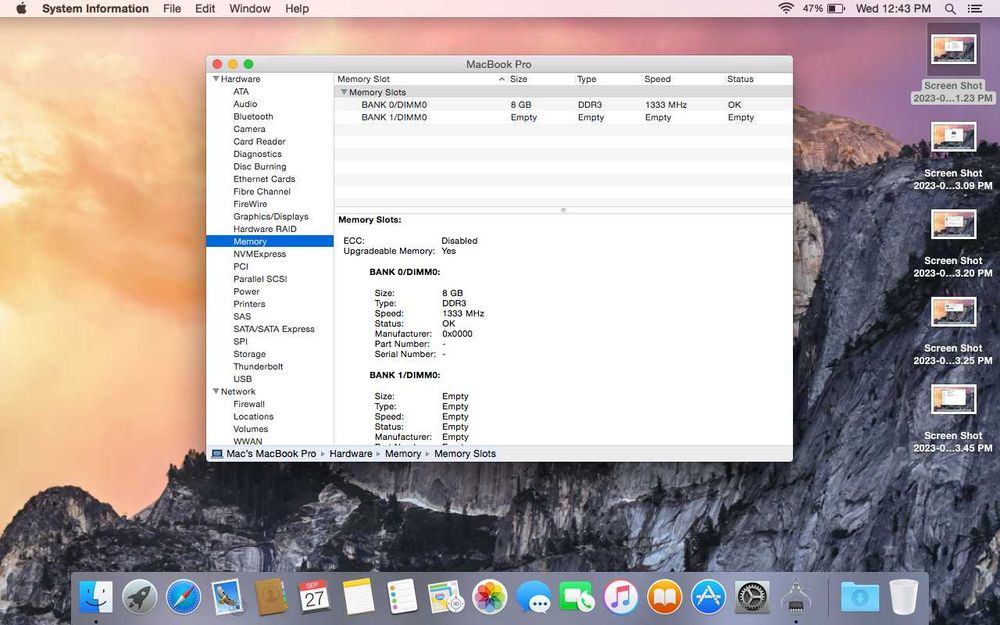Click Memory Slots in the path bar

pos(465,453)
